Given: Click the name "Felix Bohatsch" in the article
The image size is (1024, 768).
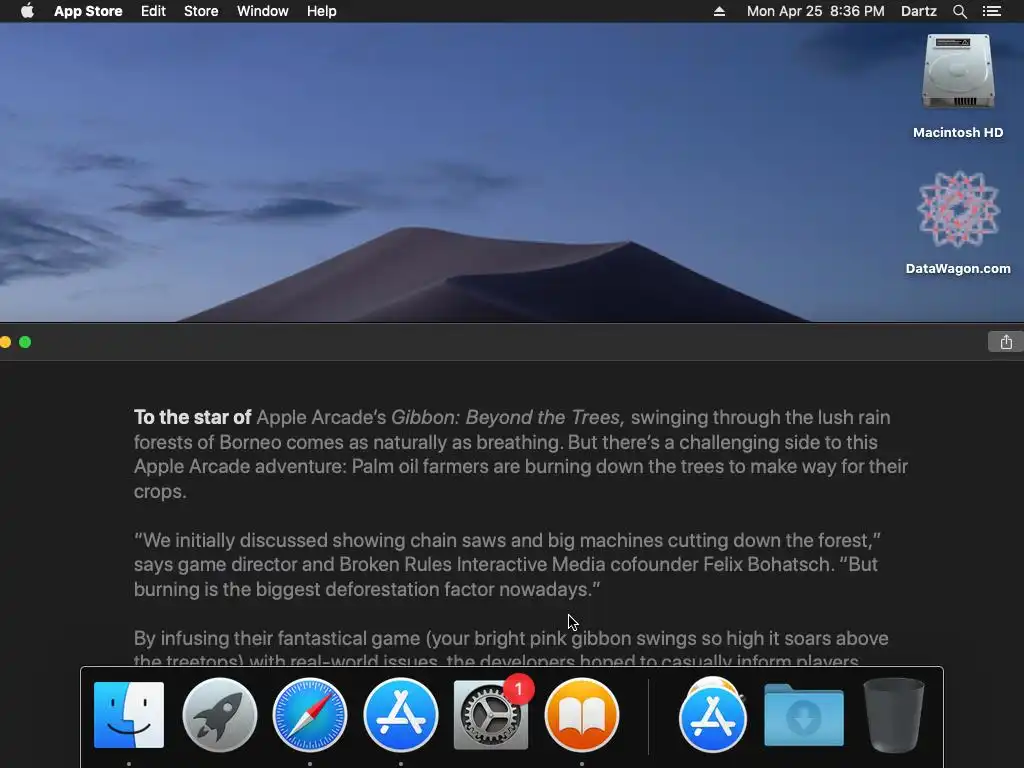Looking at the screenshot, I should pos(766,564).
